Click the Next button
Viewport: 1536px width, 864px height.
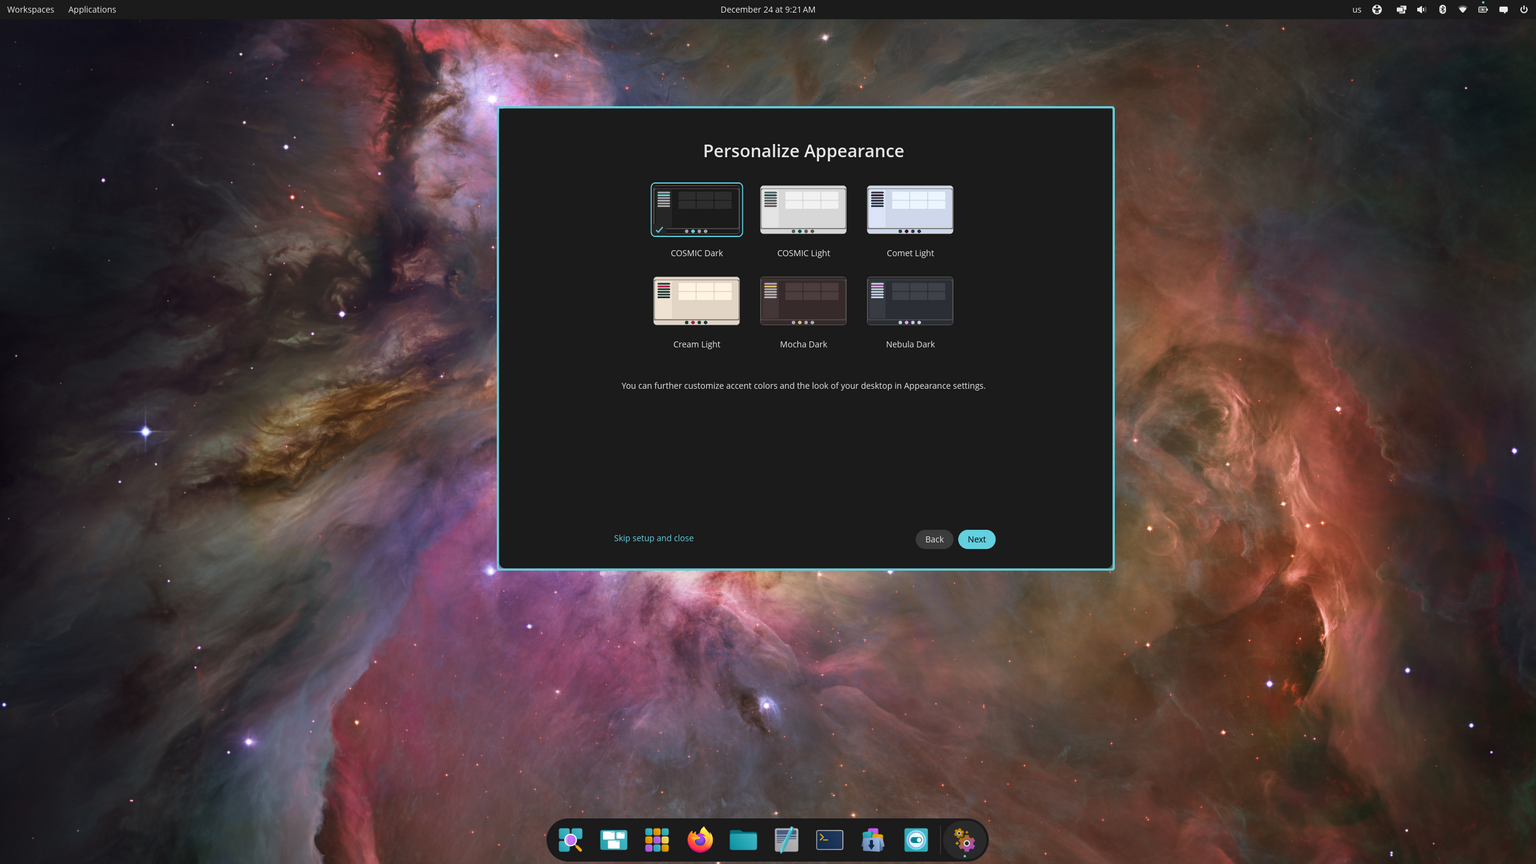(x=976, y=539)
